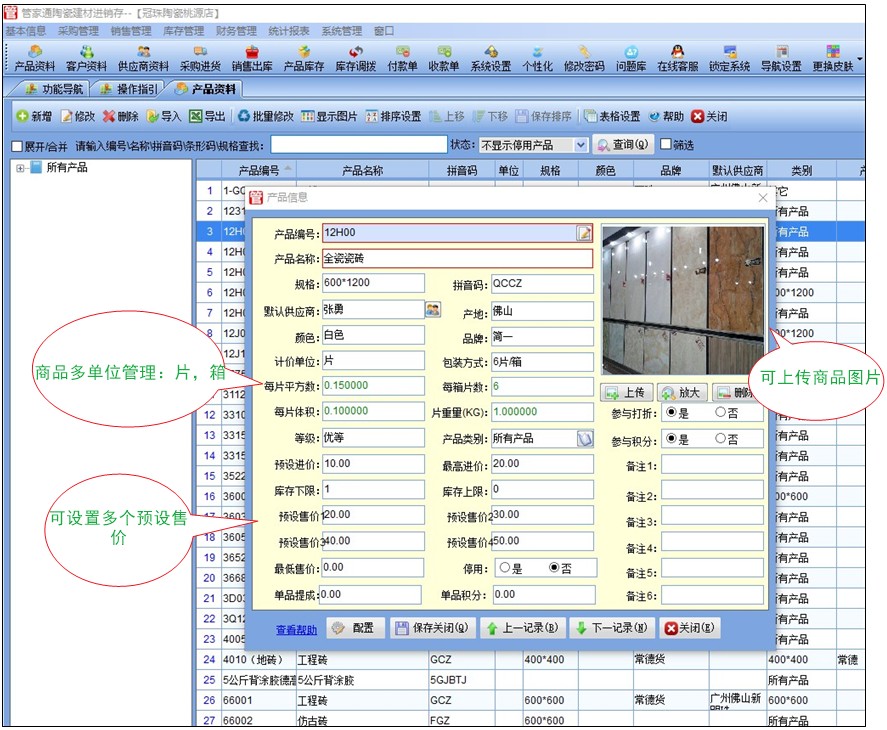887x730 pixels.
Task: Expand the 所有产品 tree node
Action: [20, 167]
